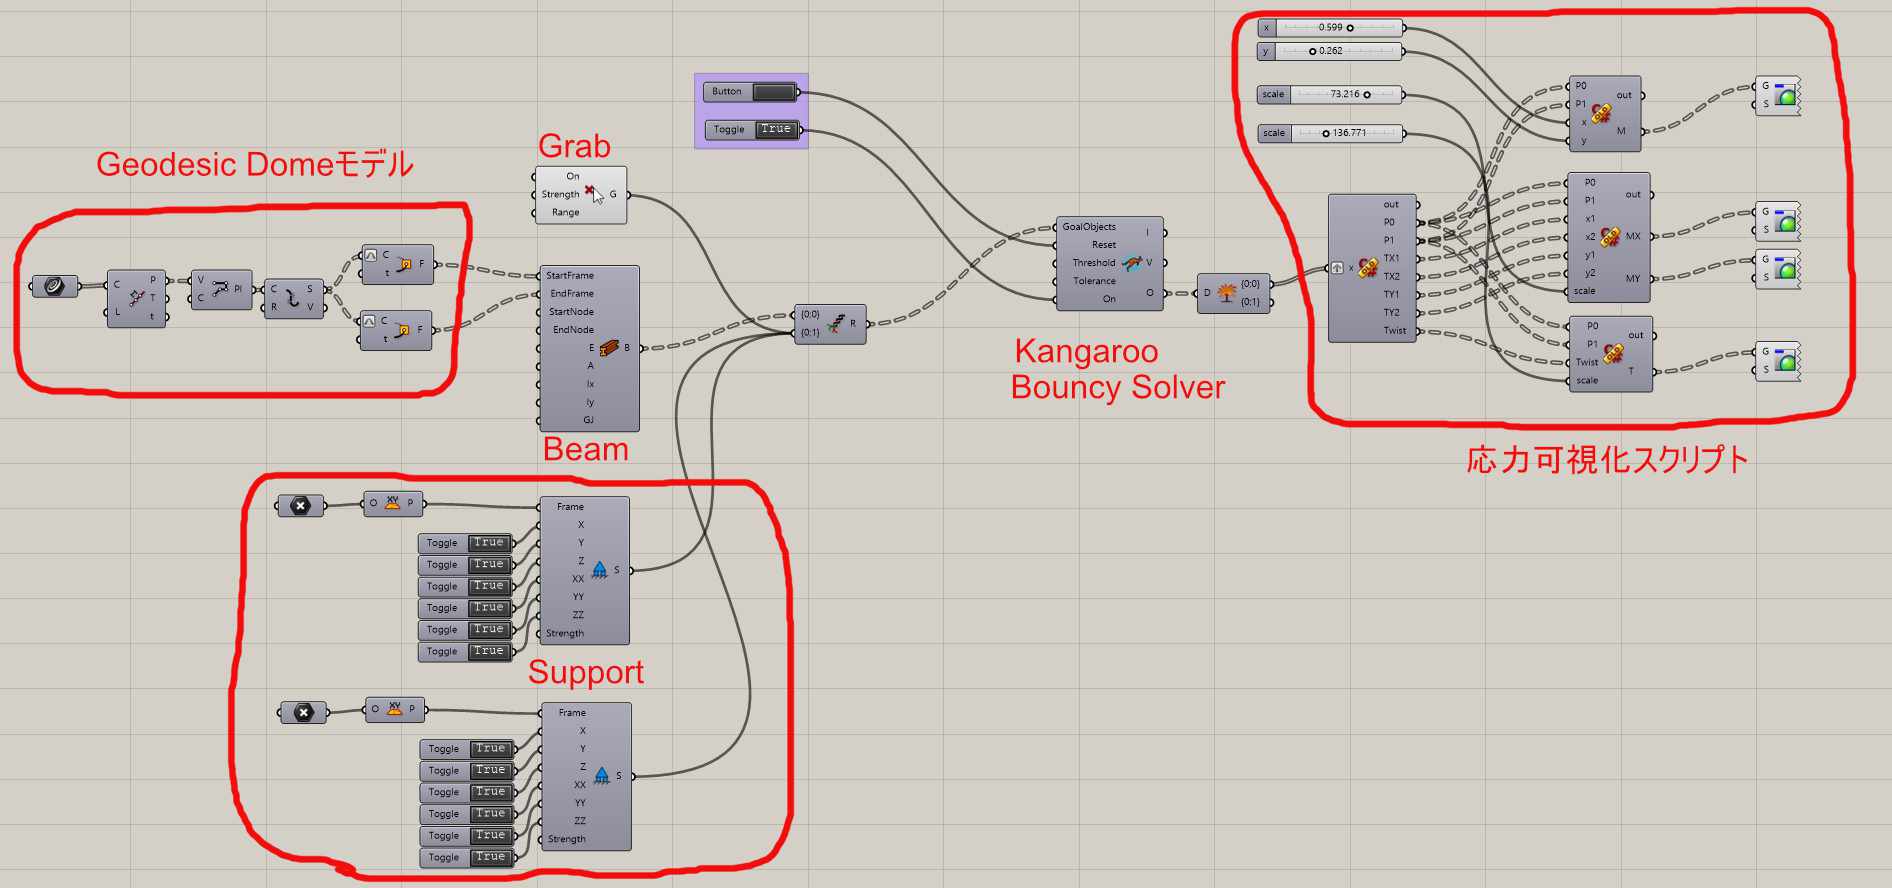Flip the True toggle beside the Button
The height and width of the screenshot is (888, 1892).
[776, 129]
